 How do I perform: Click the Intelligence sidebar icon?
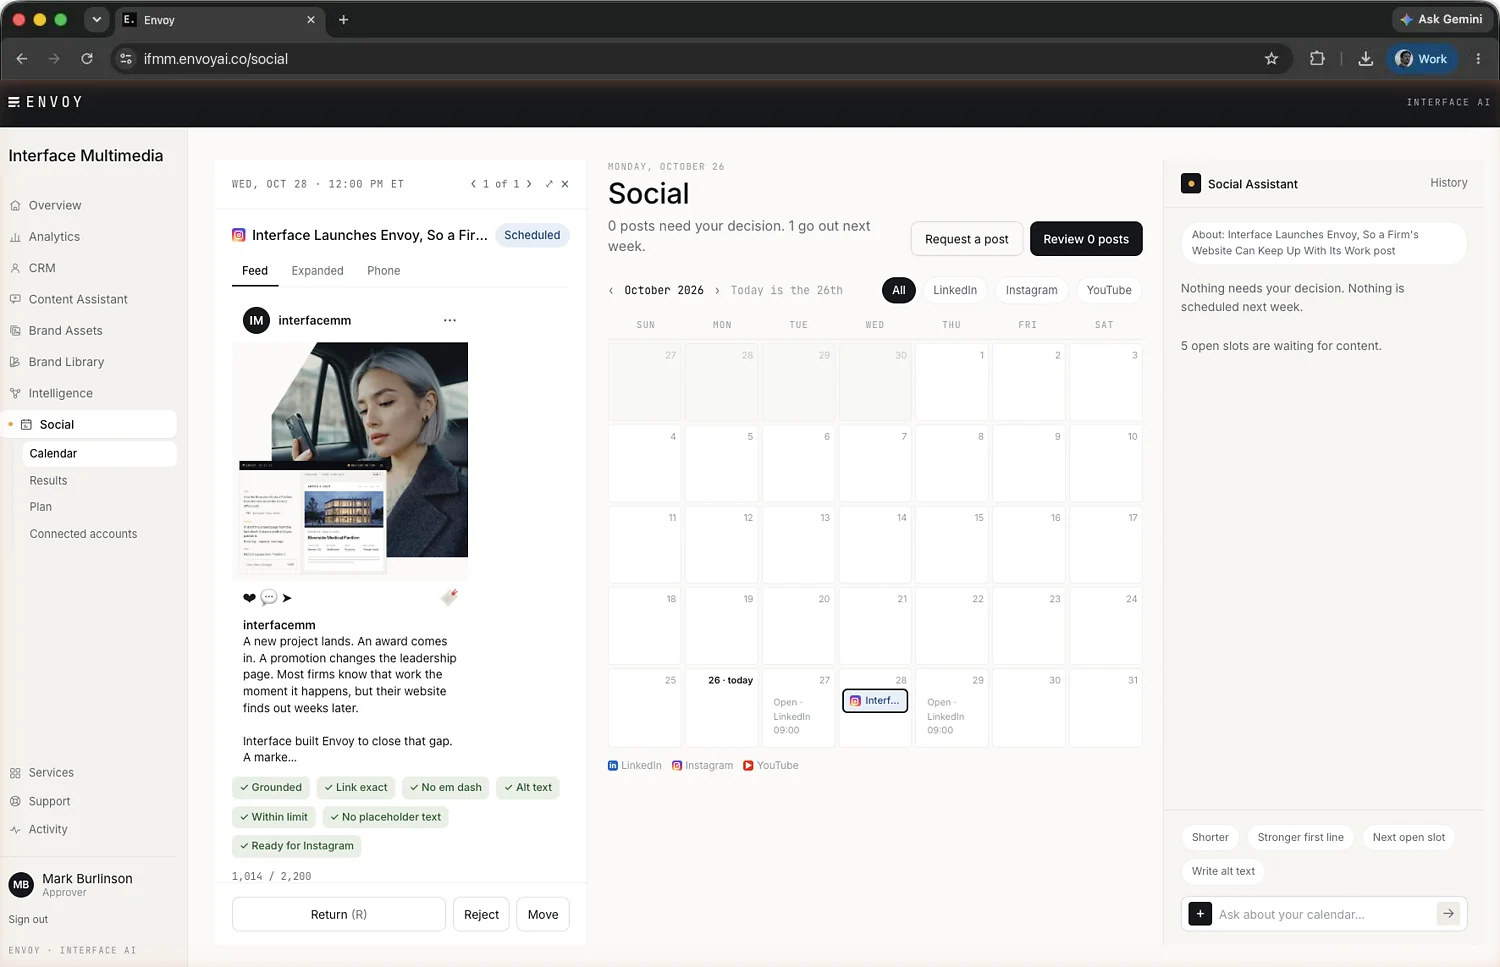[15, 394]
